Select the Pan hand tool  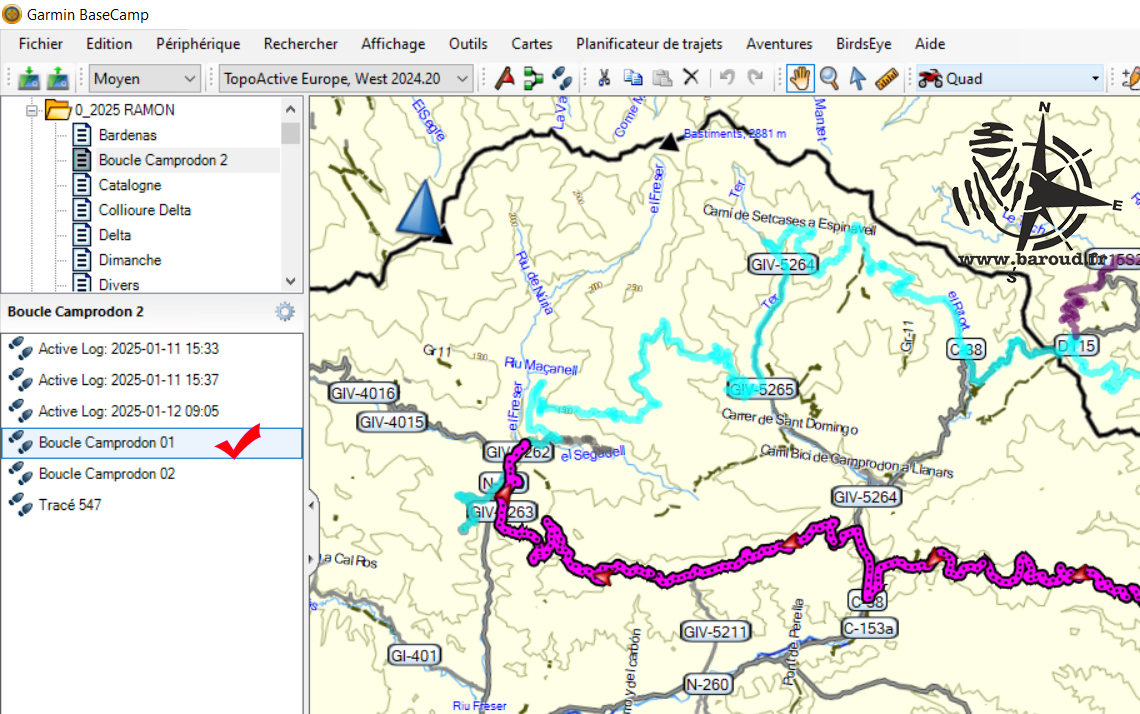coord(800,79)
